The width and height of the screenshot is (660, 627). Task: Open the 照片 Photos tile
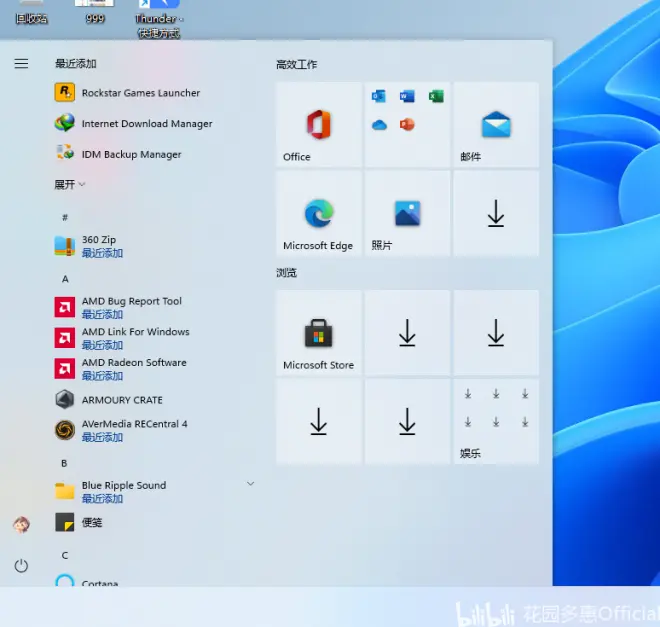pos(407,213)
